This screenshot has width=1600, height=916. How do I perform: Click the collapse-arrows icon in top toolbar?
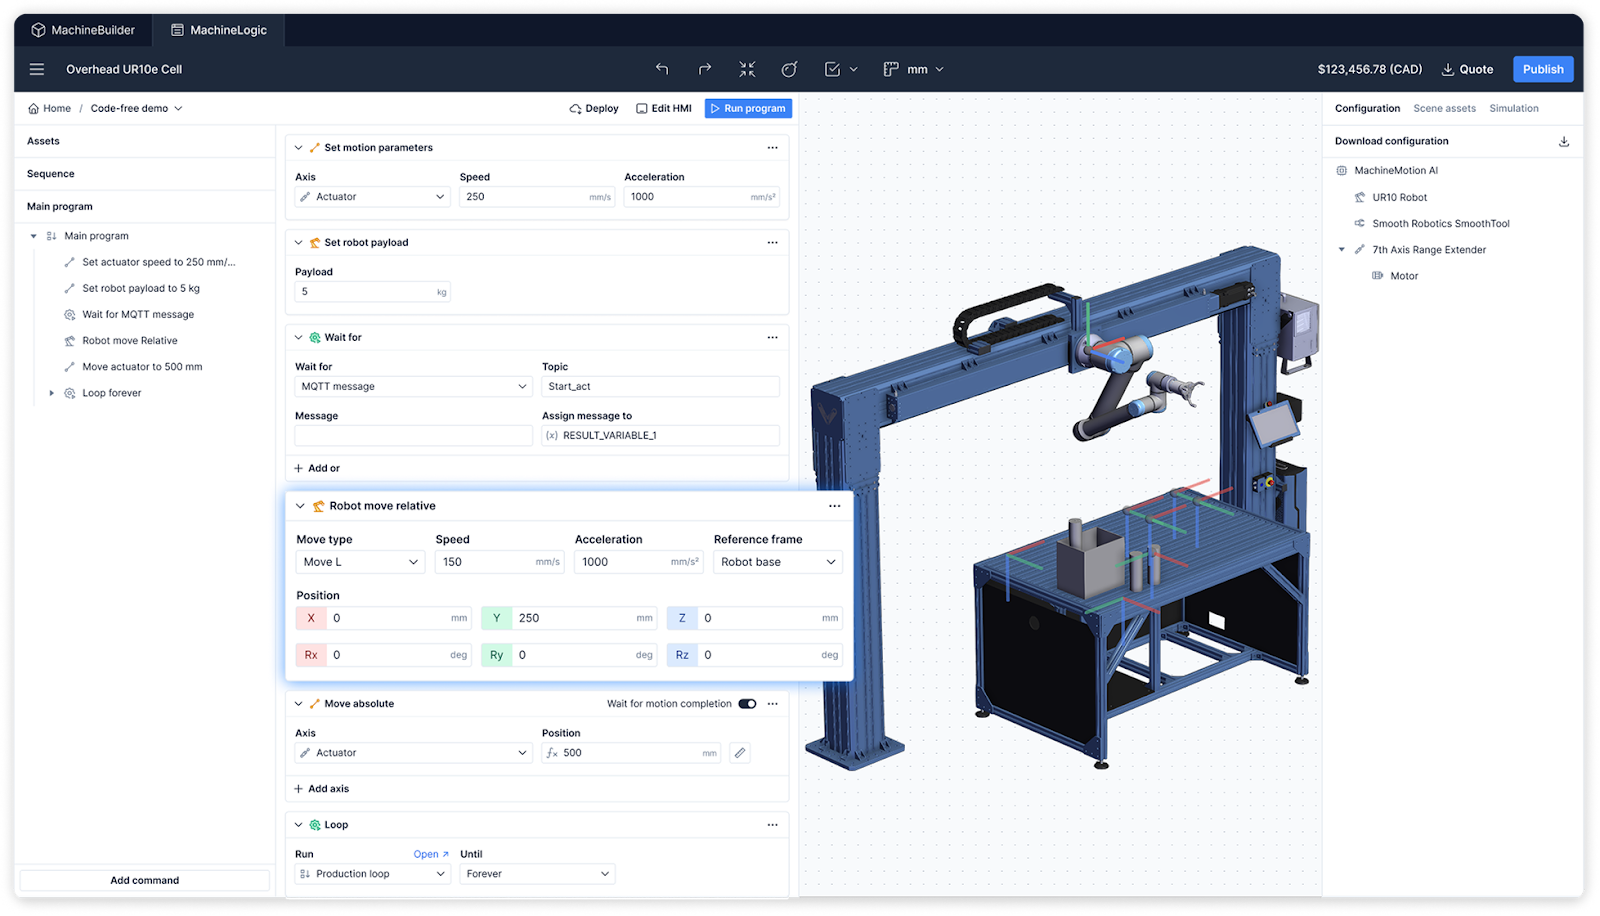[747, 69]
